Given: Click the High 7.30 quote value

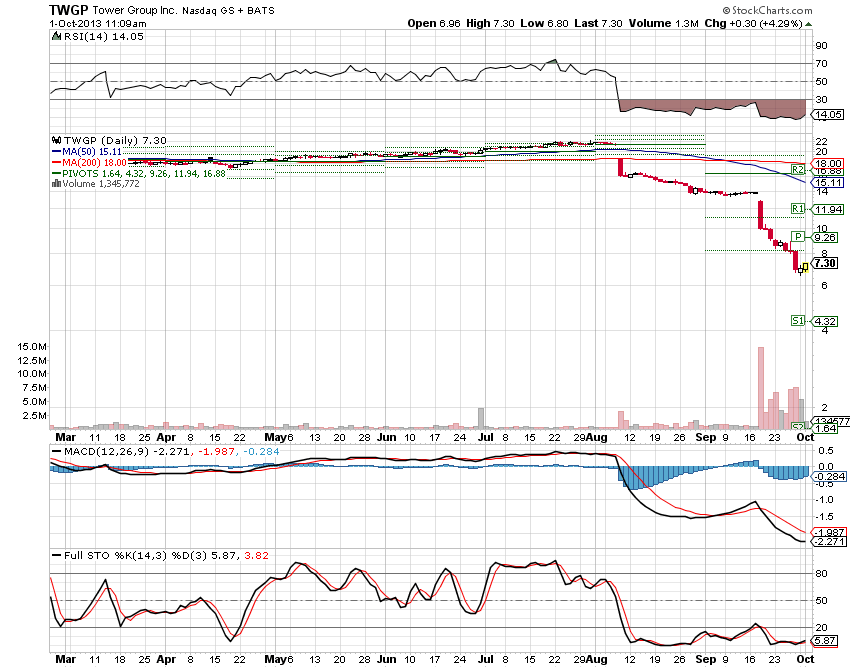Looking at the screenshot, I should (490, 23).
